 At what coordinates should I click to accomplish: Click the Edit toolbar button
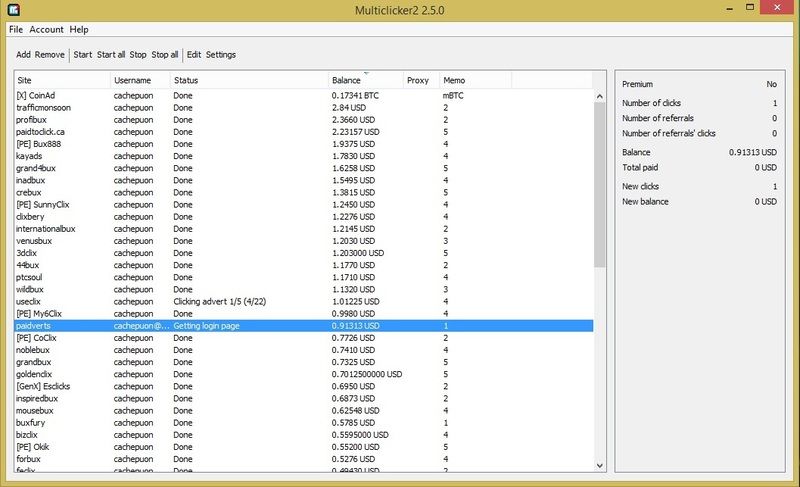(x=194, y=55)
